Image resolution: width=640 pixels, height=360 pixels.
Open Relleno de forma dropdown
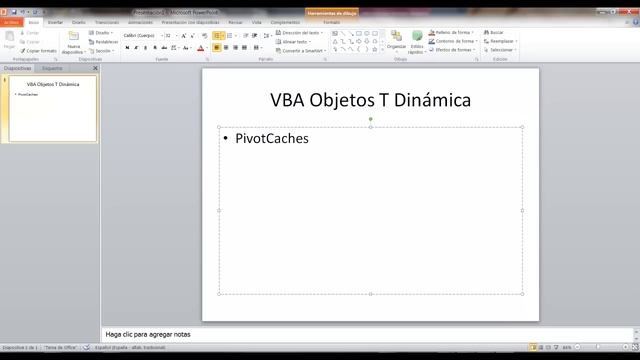click(x=451, y=32)
